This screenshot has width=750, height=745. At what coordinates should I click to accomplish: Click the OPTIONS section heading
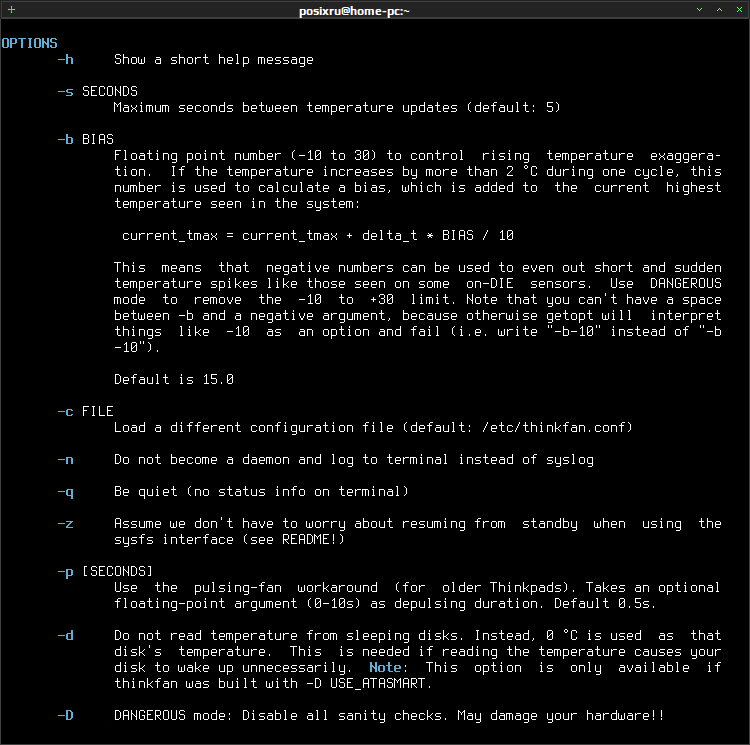(29, 44)
